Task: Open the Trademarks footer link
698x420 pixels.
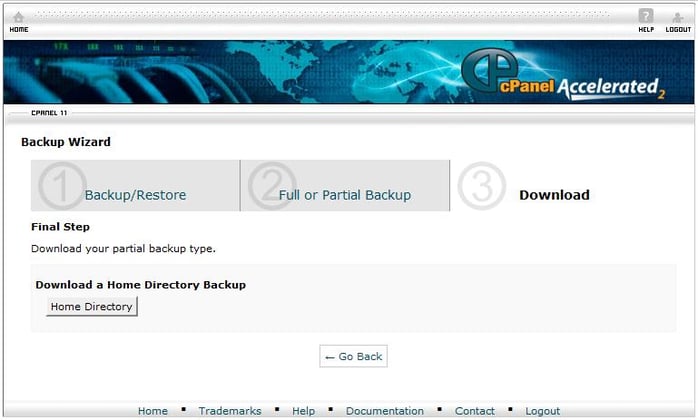Action: (x=230, y=411)
